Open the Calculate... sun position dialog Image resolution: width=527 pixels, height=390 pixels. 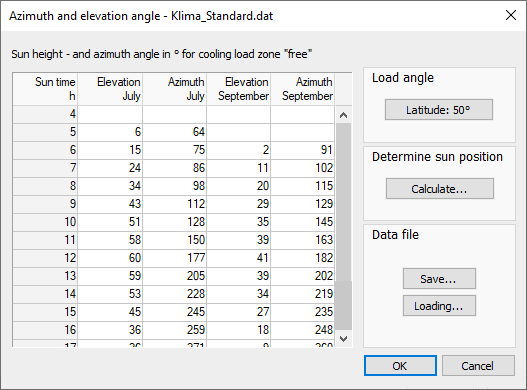click(x=440, y=189)
